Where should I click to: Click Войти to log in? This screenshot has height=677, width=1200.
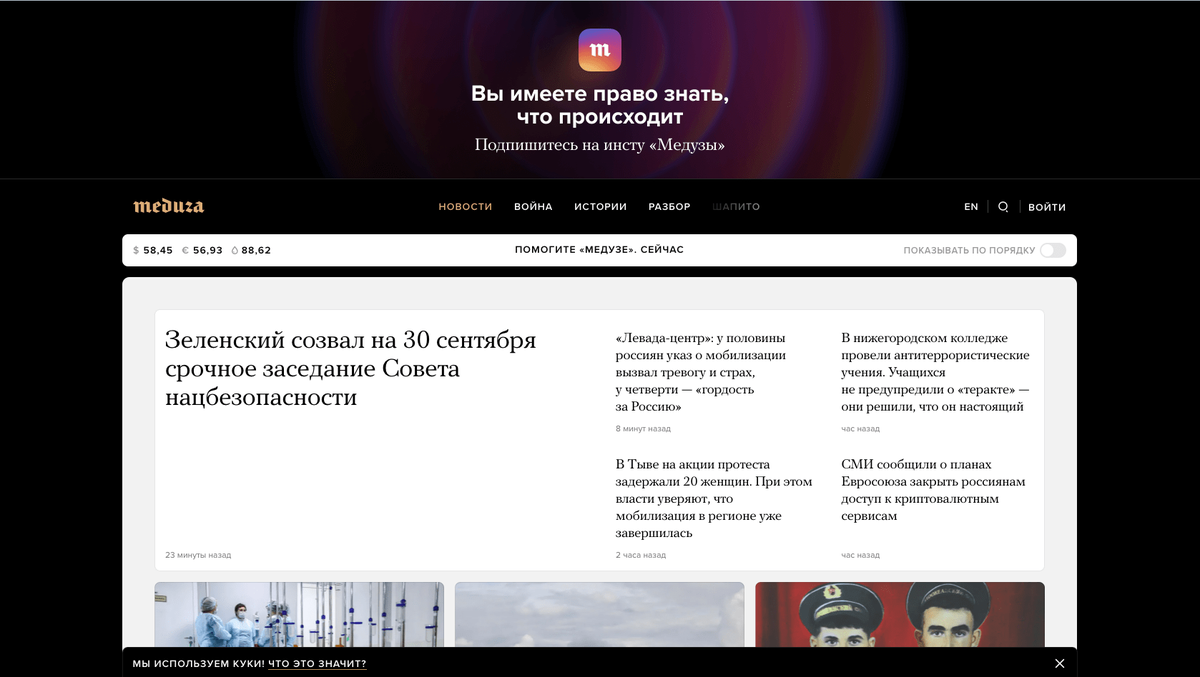[1047, 207]
